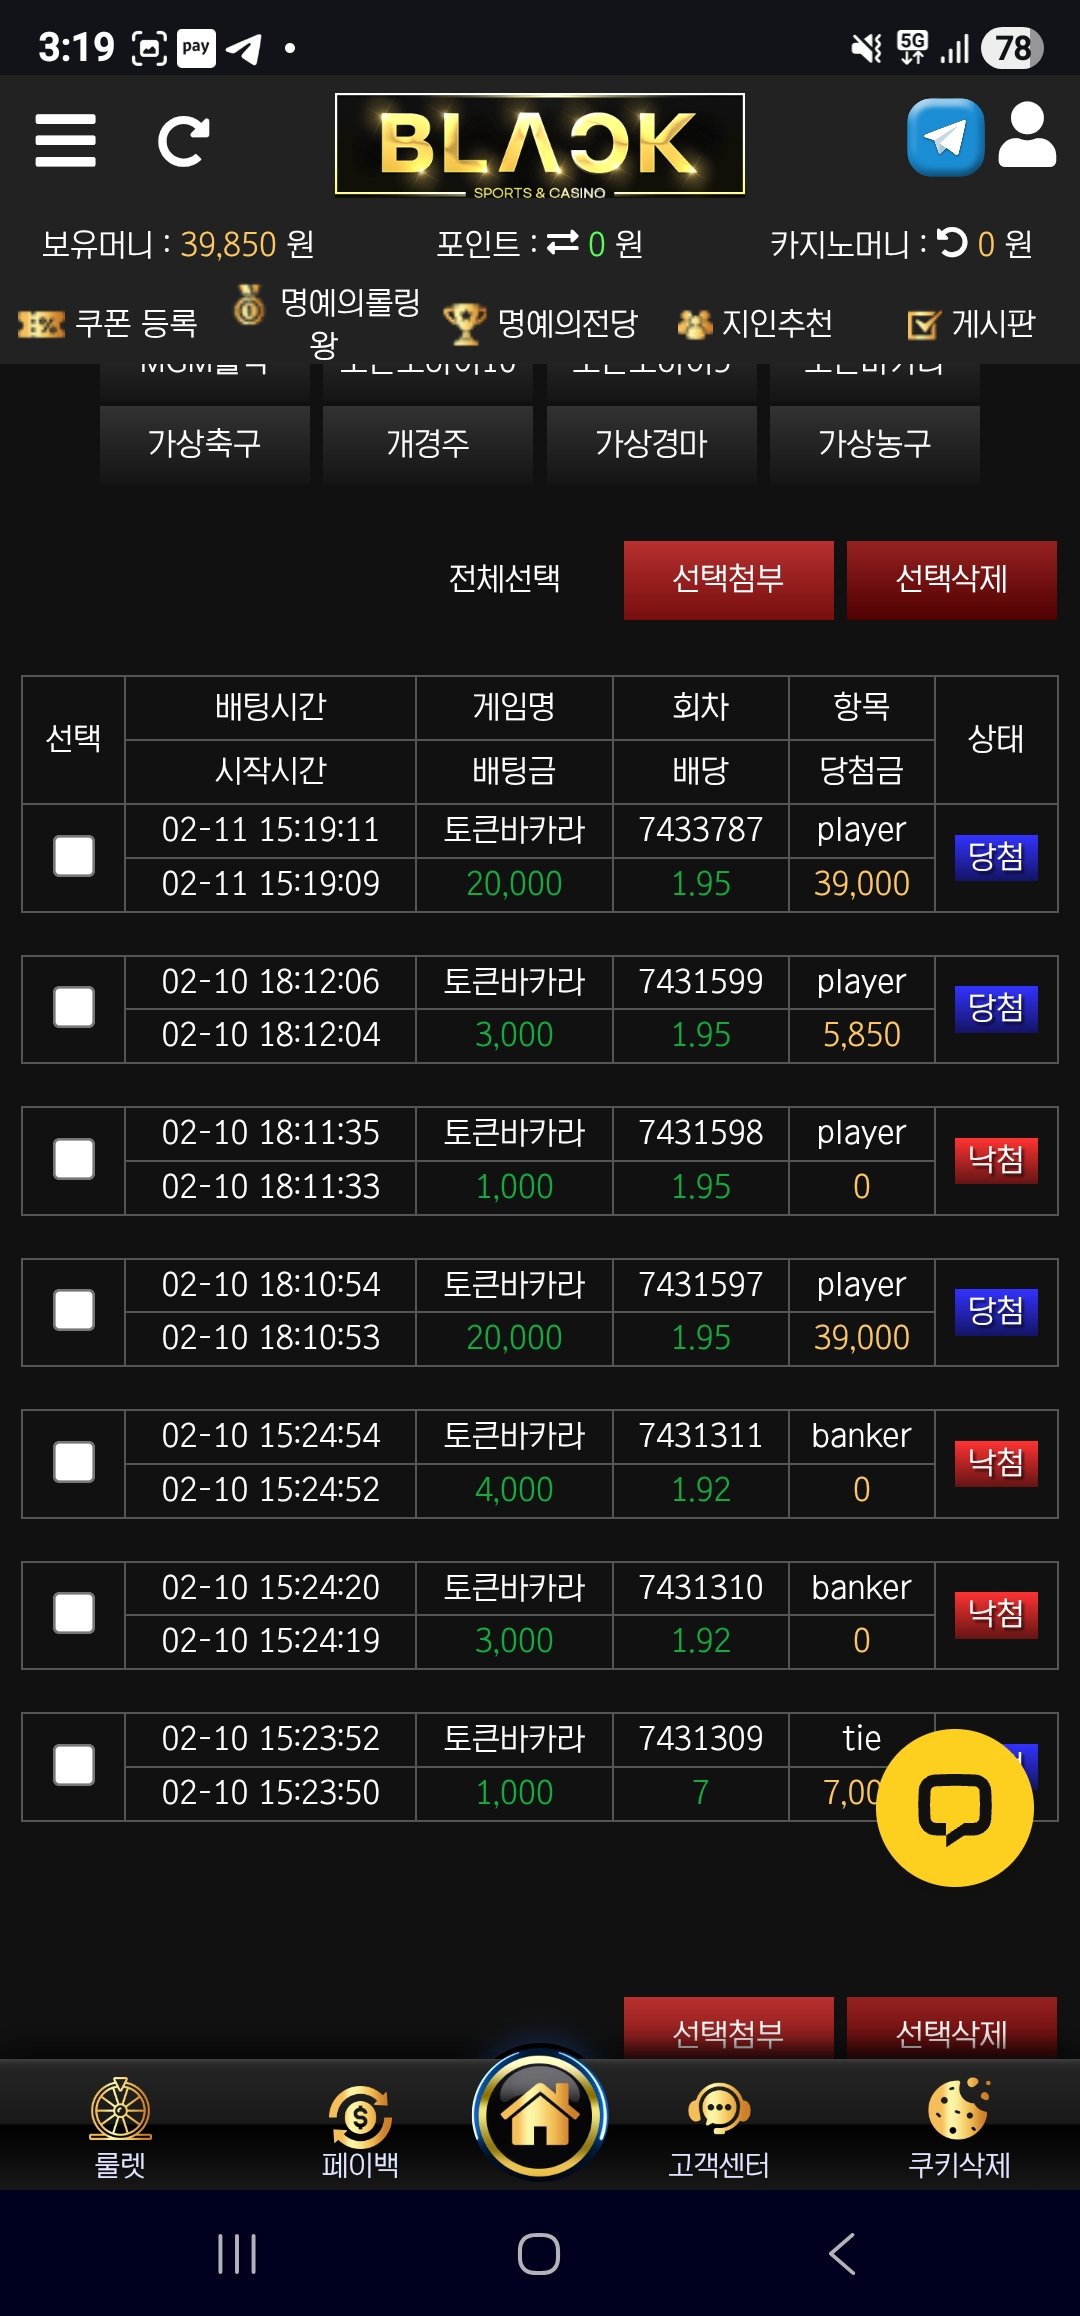Toggle the checkbox for tie bet 7431309
Viewport: 1080px width, 2316px height.
(x=74, y=1765)
